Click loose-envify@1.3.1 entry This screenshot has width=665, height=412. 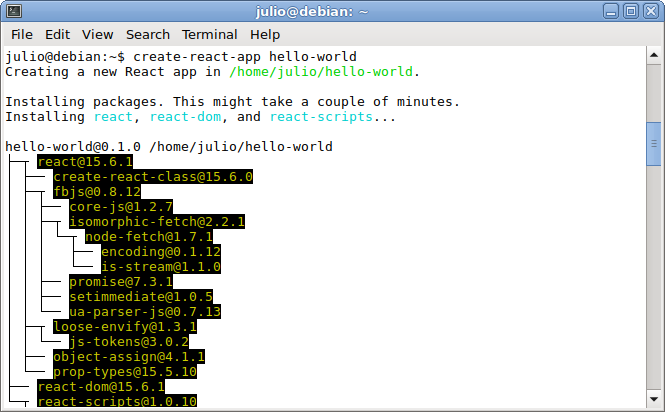pos(125,327)
